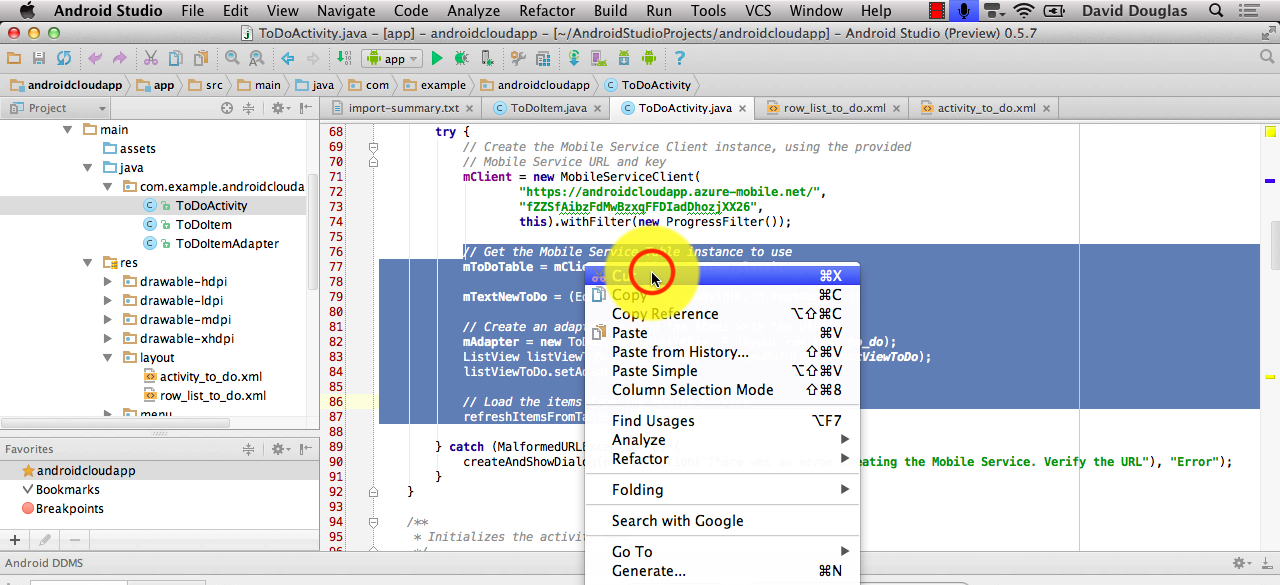Image resolution: width=1280 pixels, height=585 pixels.
Task: Click the blue Back navigation arrow
Action: 288,59
